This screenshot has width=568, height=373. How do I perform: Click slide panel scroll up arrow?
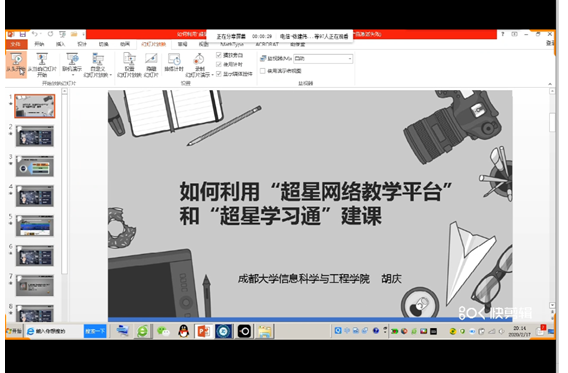[64, 92]
